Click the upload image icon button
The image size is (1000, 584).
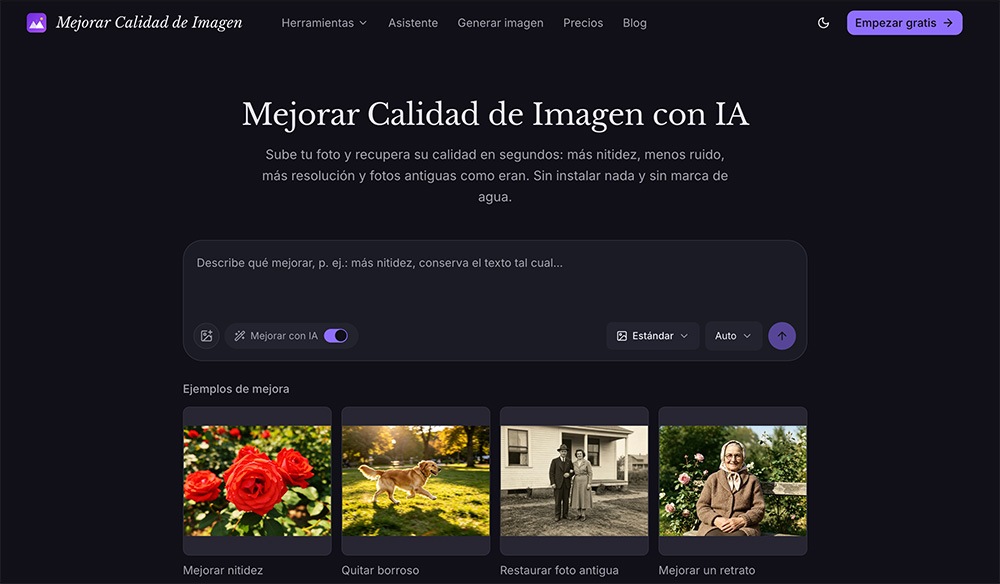(207, 336)
